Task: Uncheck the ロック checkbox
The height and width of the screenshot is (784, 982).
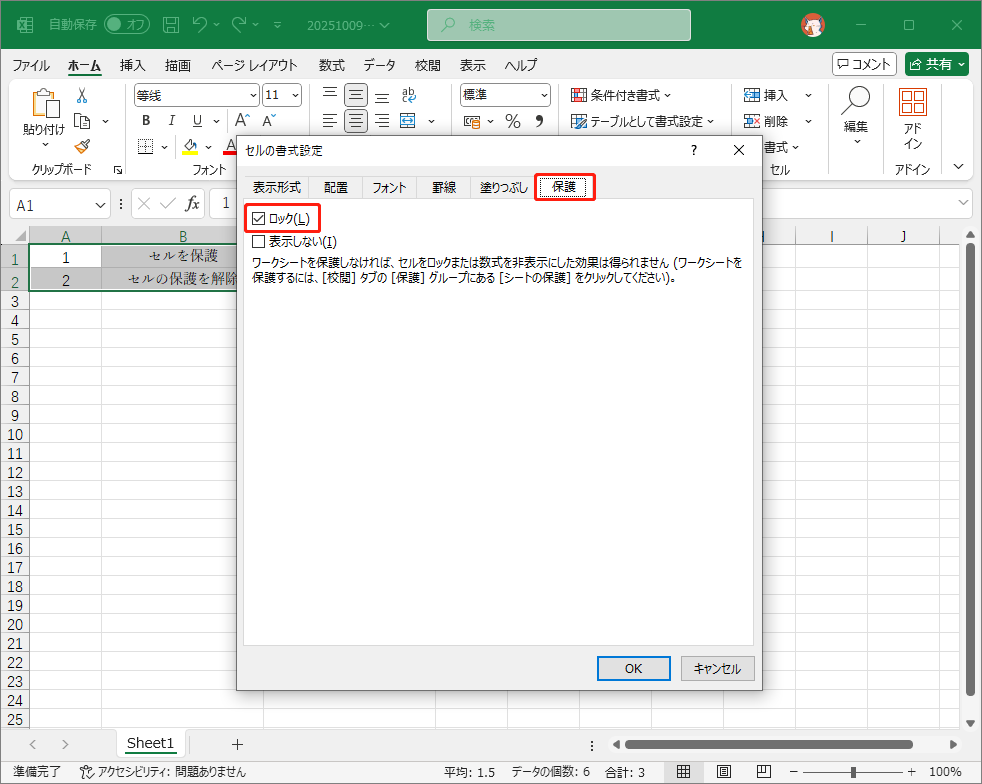Action: click(x=260, y=218)
